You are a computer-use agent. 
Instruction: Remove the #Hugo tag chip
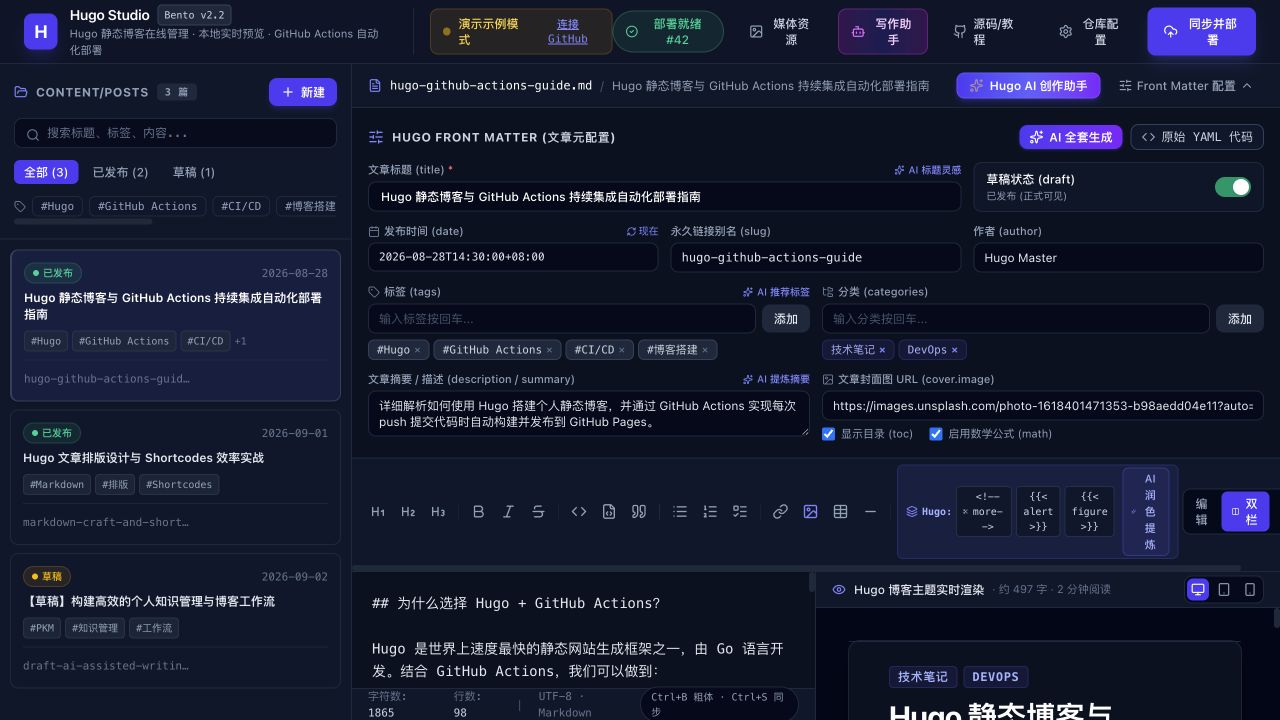coord(417,350)
